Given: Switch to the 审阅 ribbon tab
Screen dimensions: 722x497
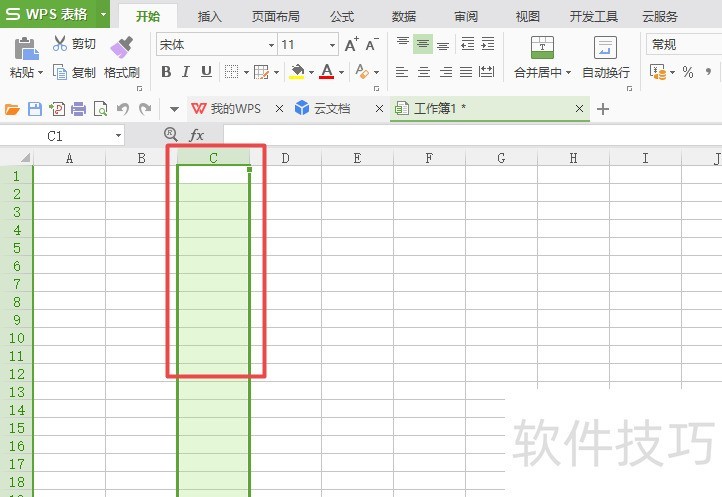Looking at the screenshot, I should coord(466,17).
